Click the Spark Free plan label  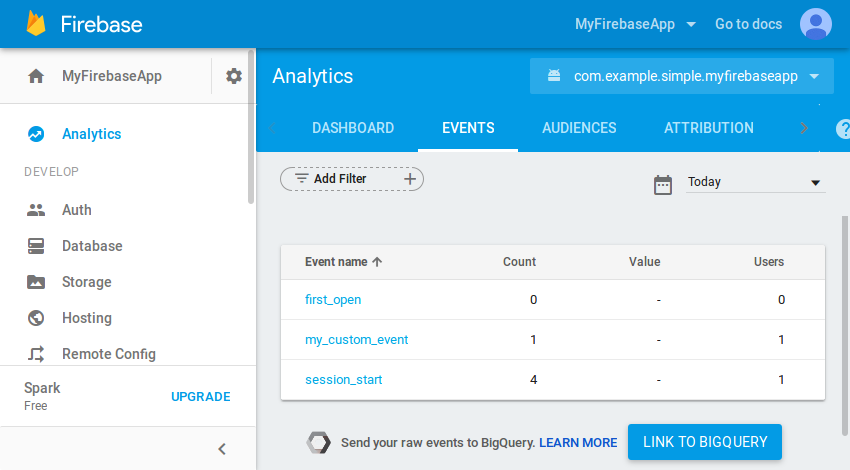coord(42,396)
